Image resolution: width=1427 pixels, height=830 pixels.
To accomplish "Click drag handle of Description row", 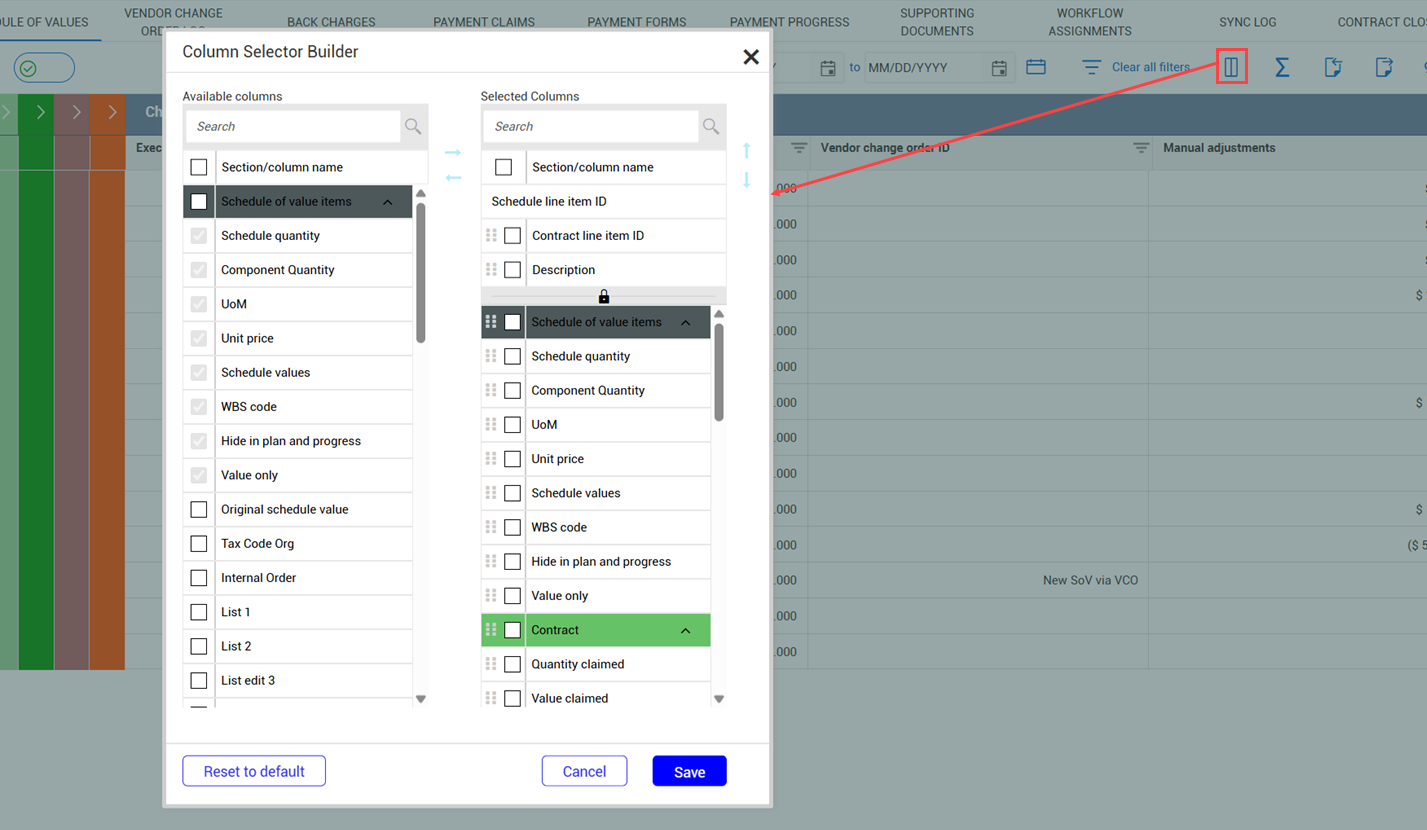I will pyautogui.click(x=491, y=270).
